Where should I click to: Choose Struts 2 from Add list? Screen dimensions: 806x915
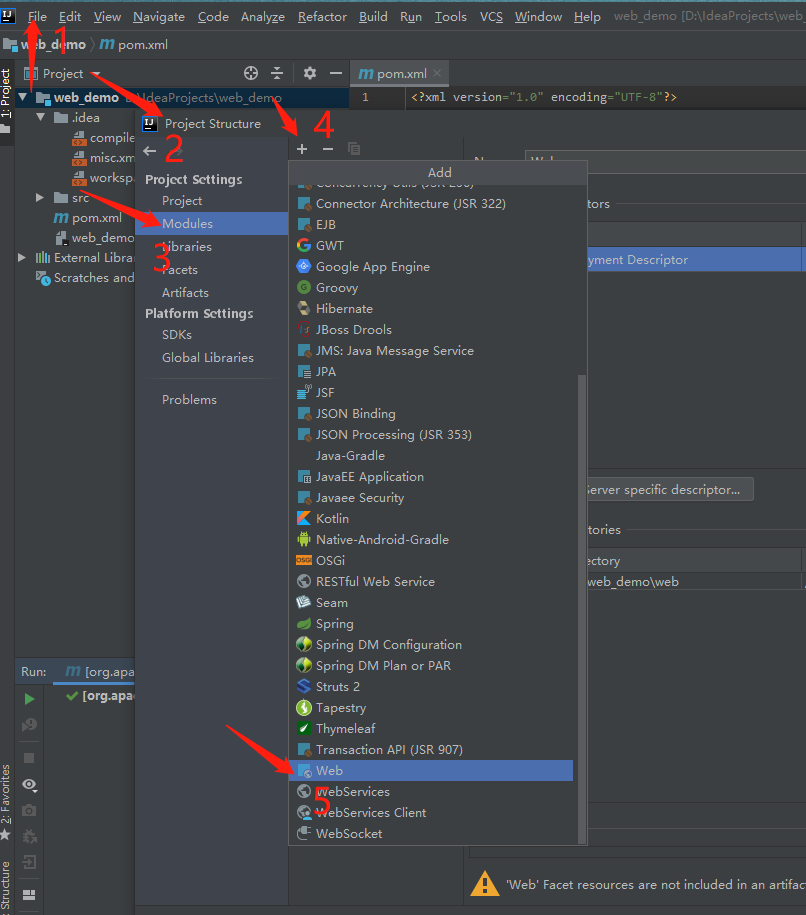432,687
